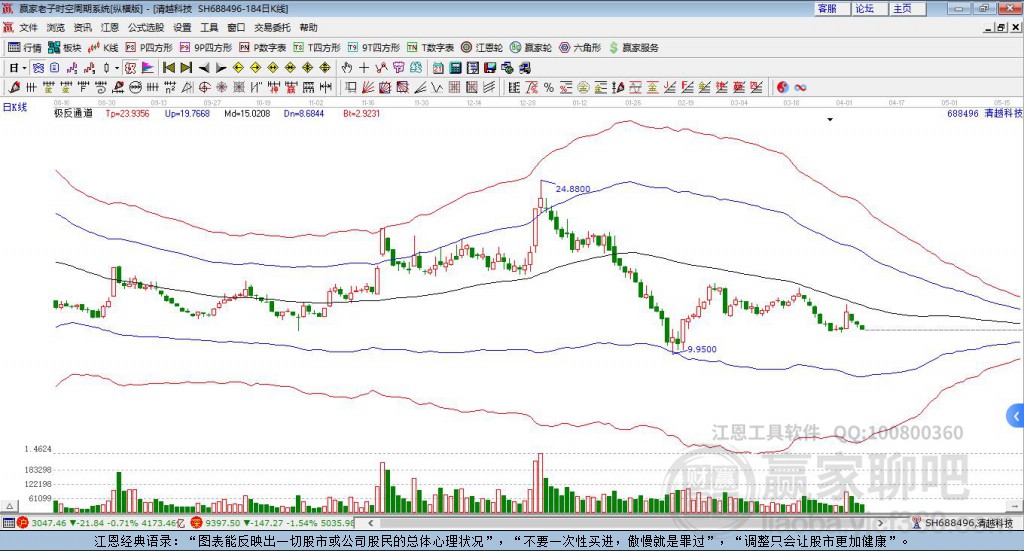Step back with black left arrow
1024x551 pixels.
tap(204, 68)
